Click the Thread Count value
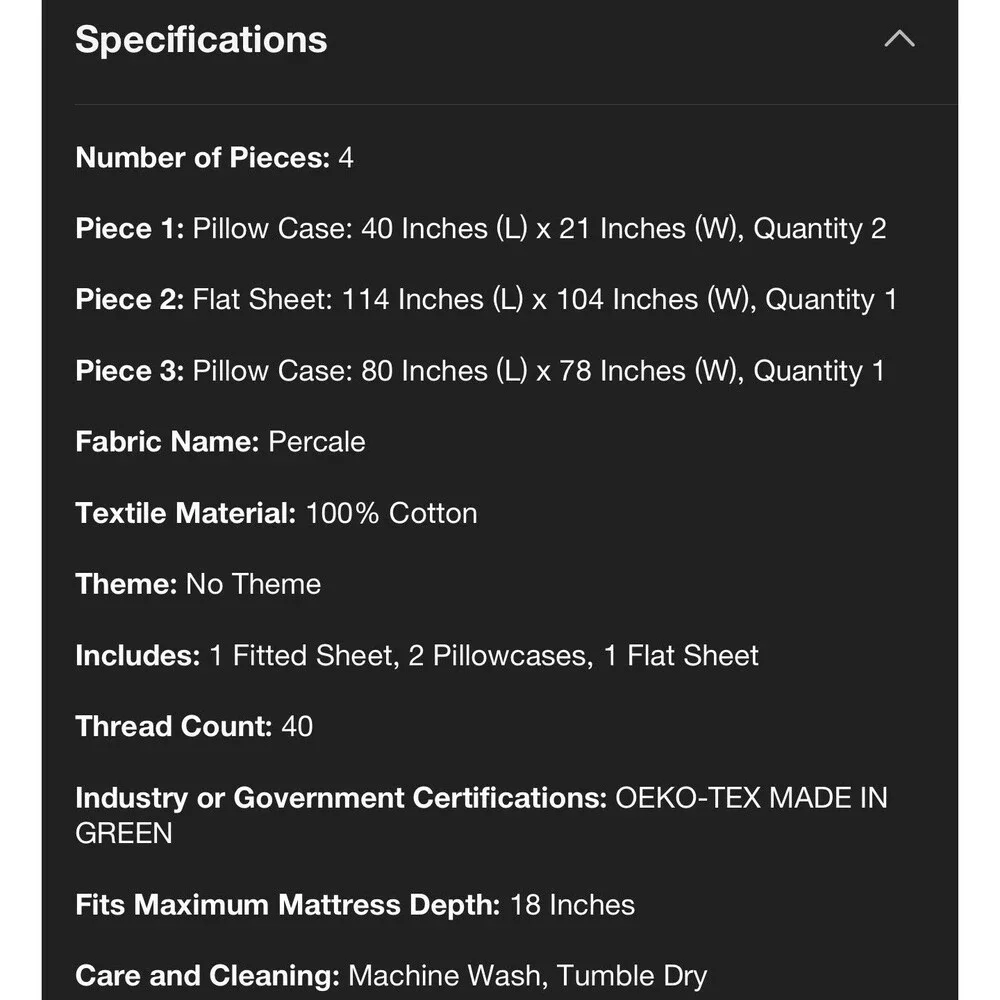 pos(297,726)
